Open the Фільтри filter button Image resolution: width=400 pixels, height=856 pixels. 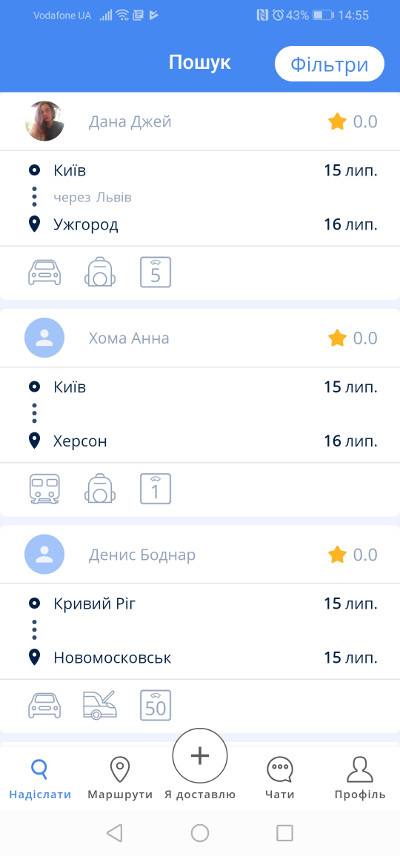329,64
